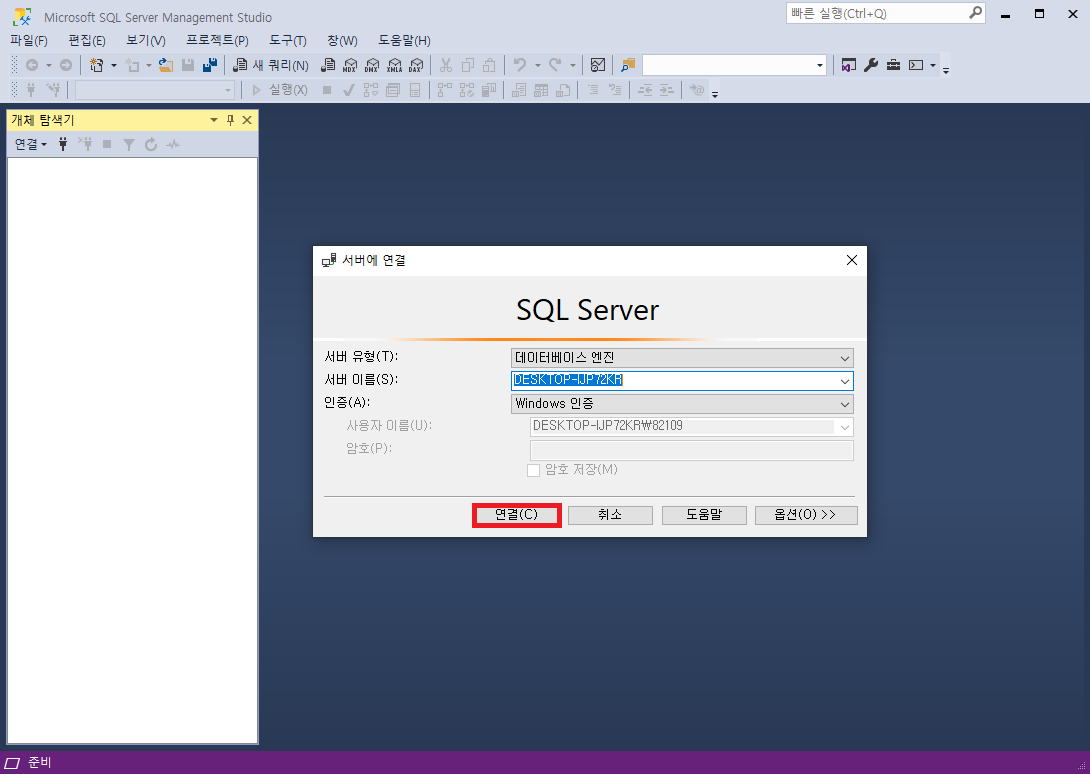Open the 연결 dropdown in Object Explorer

click(31, 145)
